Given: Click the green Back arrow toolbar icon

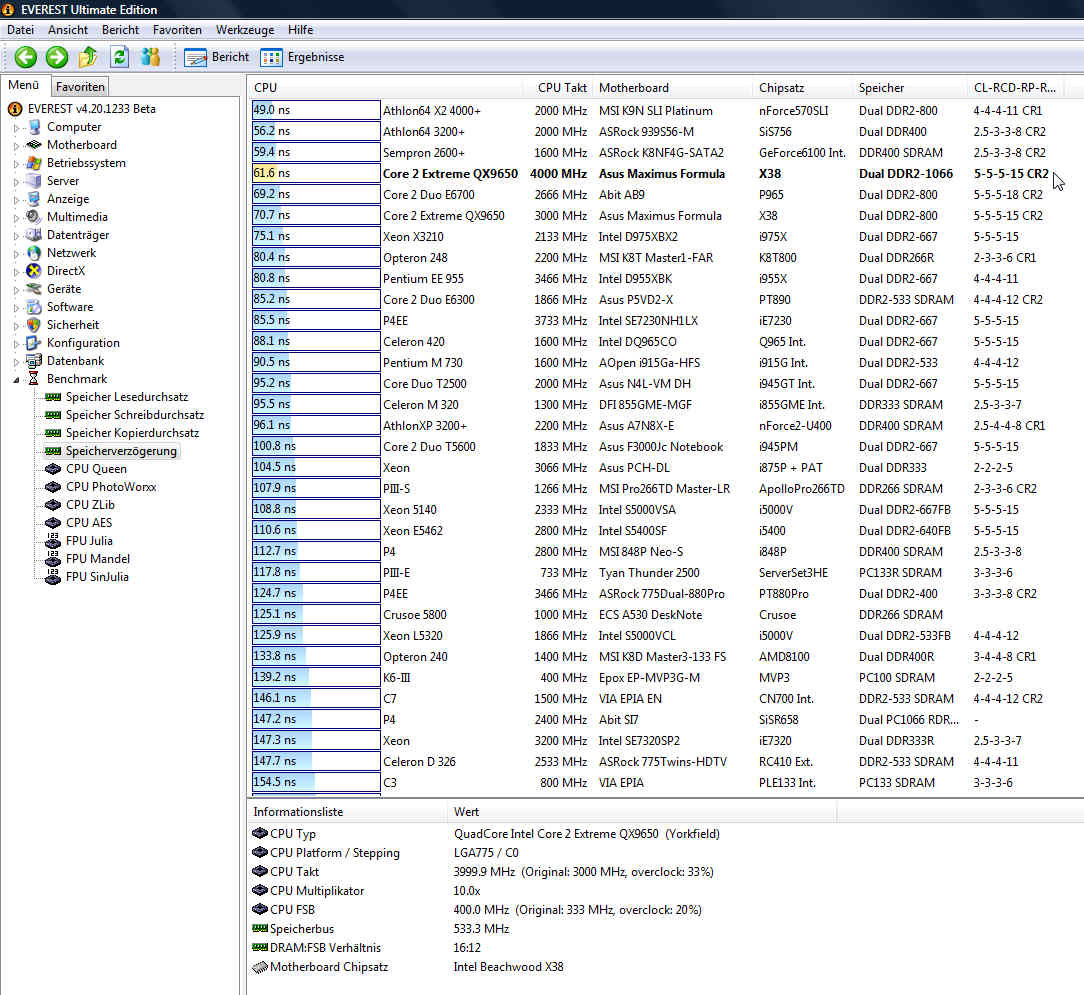Looking at the screenshot, I should click(26, 57).
